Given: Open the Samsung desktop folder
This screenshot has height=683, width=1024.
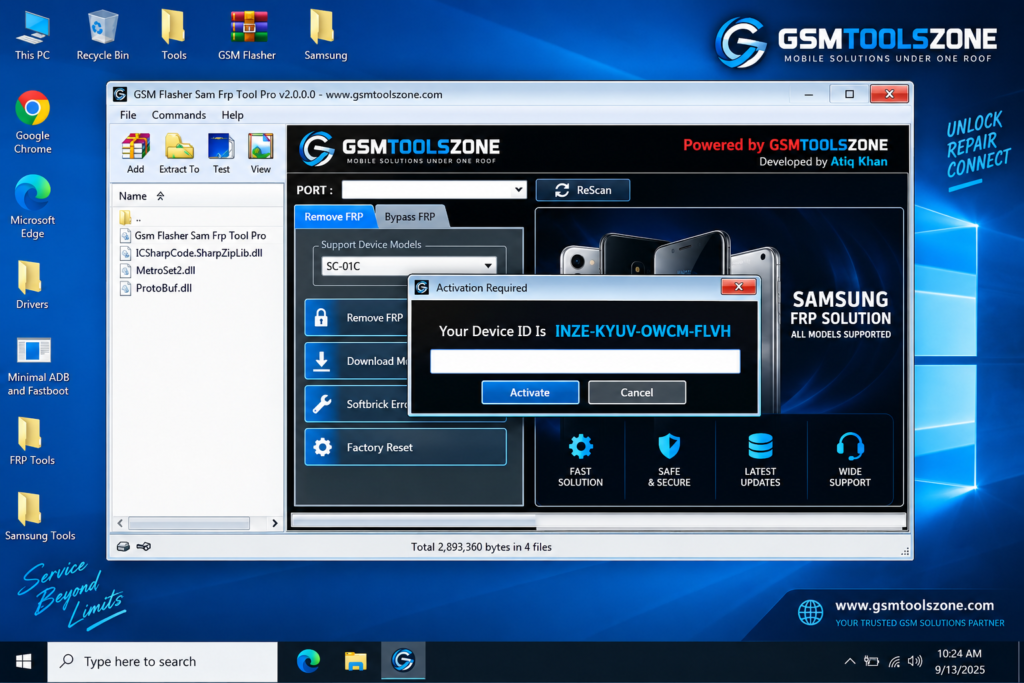Looking at the screenshot, I should click(x=325, y=37).
